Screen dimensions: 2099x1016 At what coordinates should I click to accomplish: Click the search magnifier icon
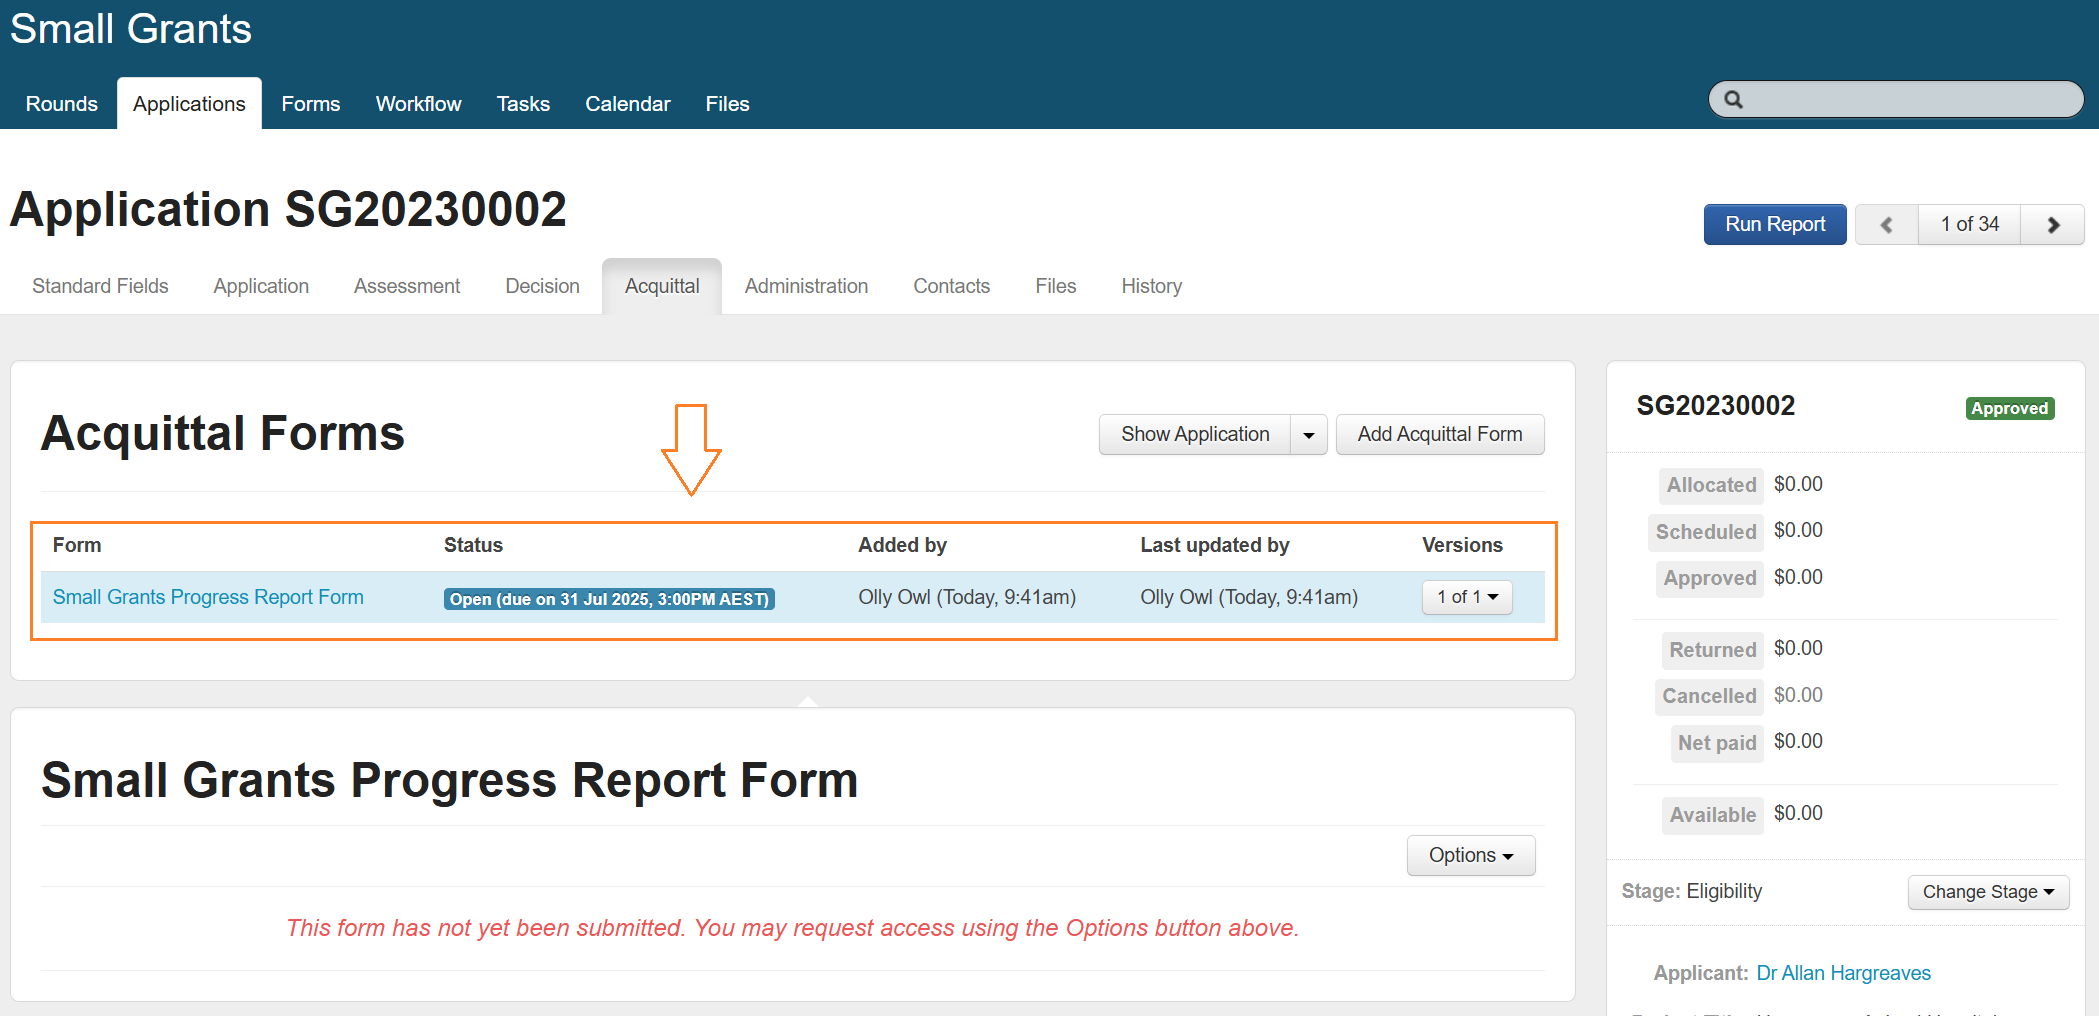[x=1733, y=100]
